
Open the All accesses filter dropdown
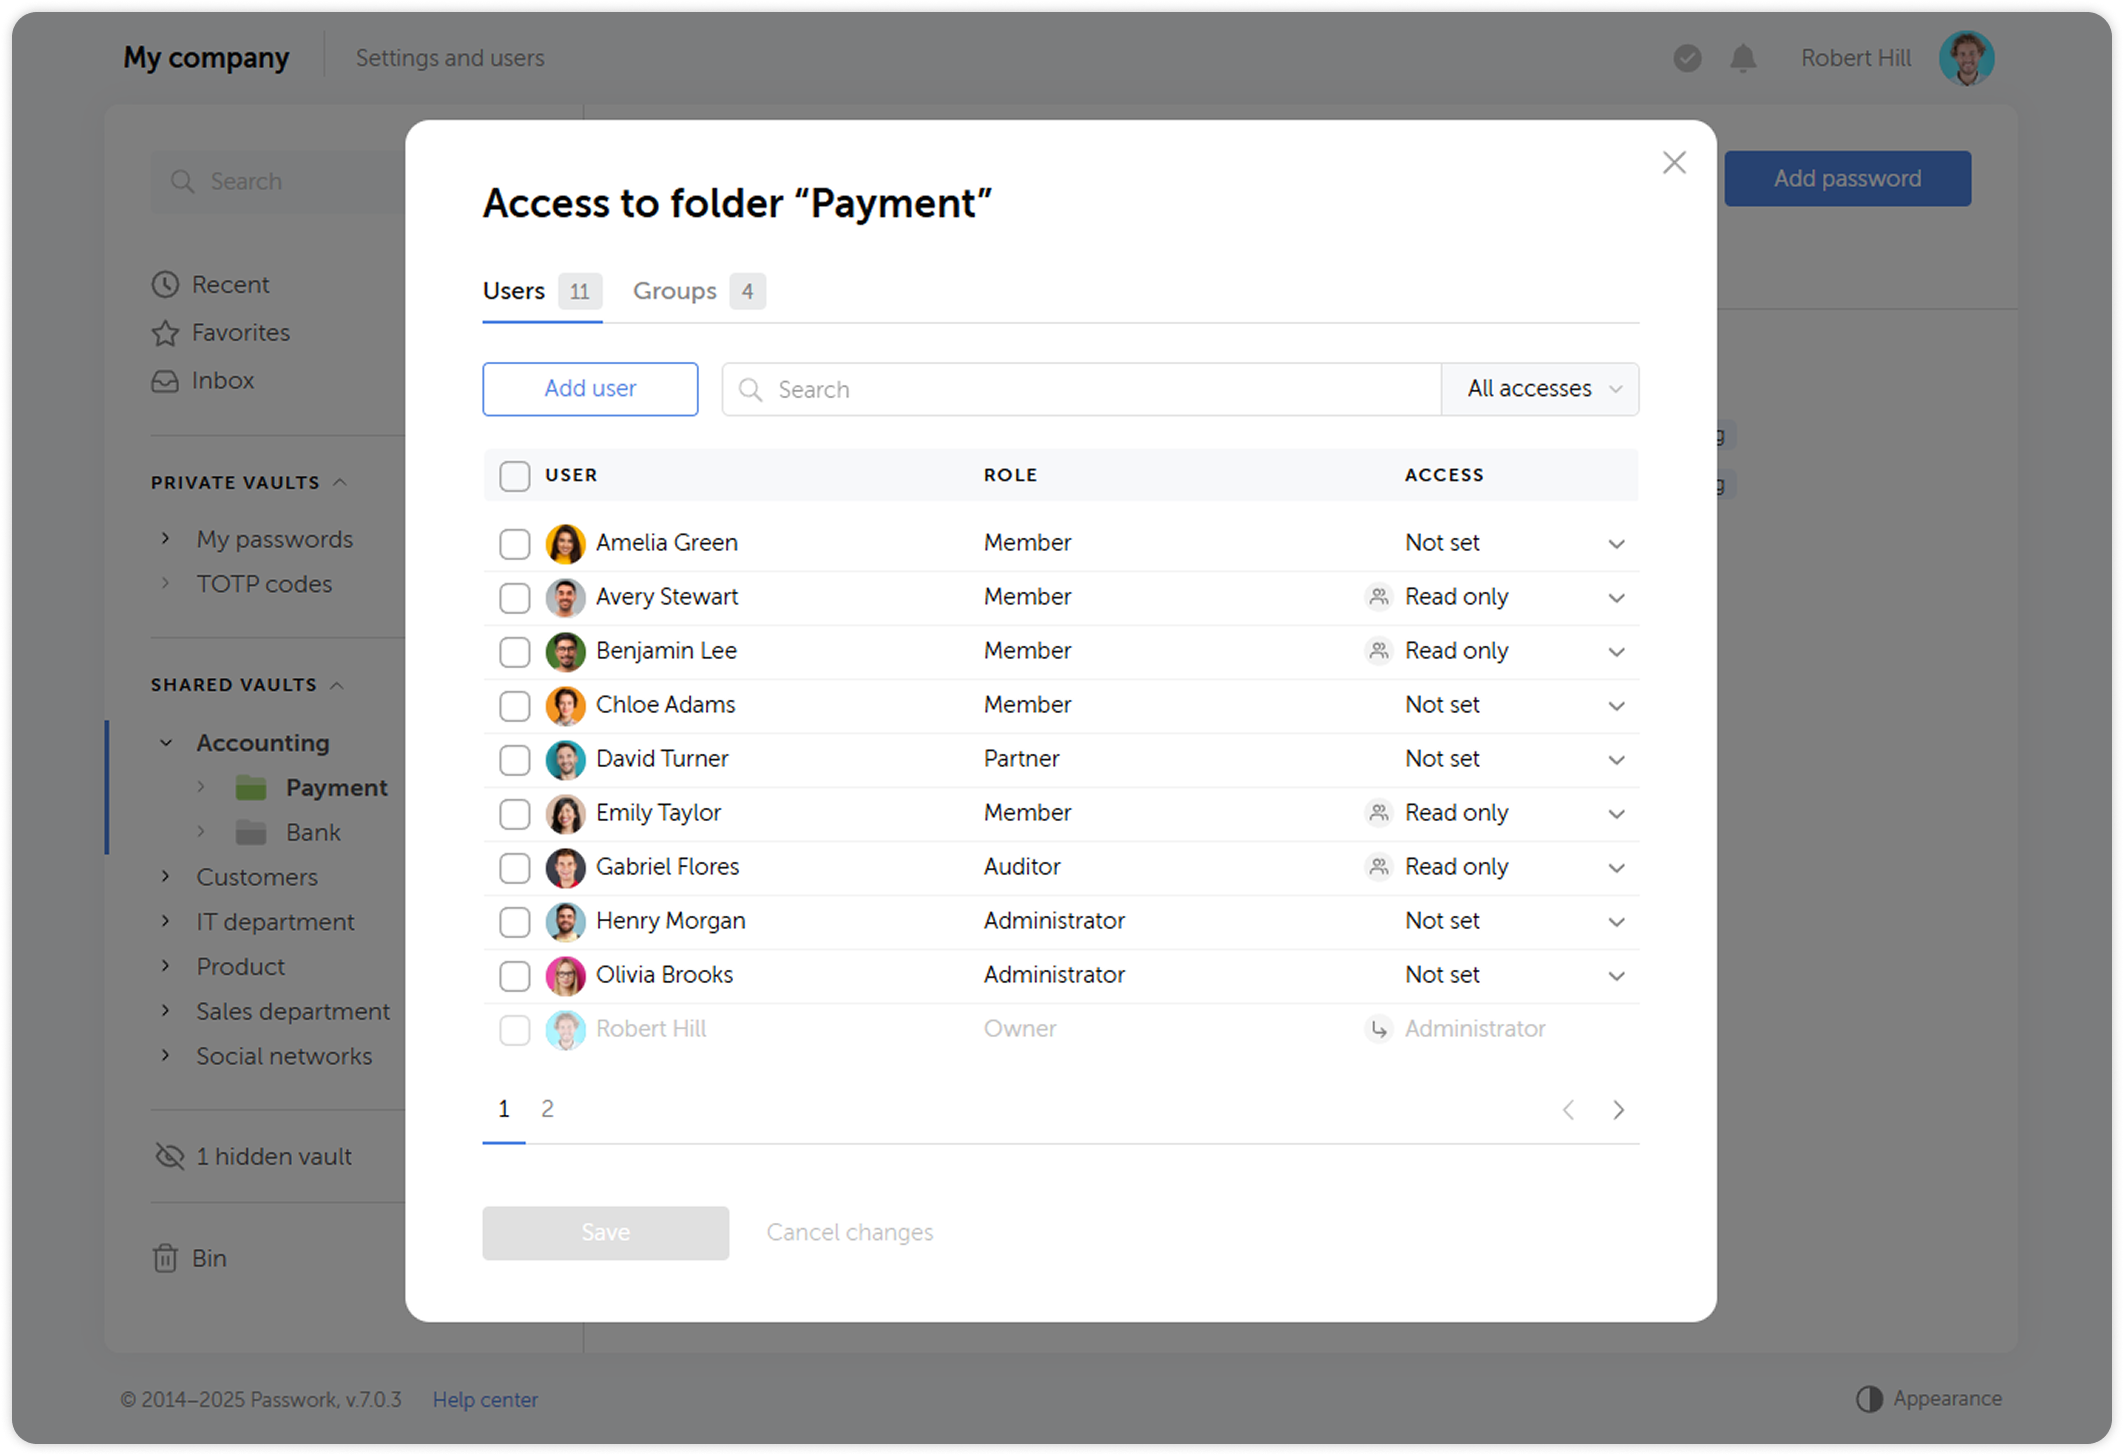(x=1539, y=389)
